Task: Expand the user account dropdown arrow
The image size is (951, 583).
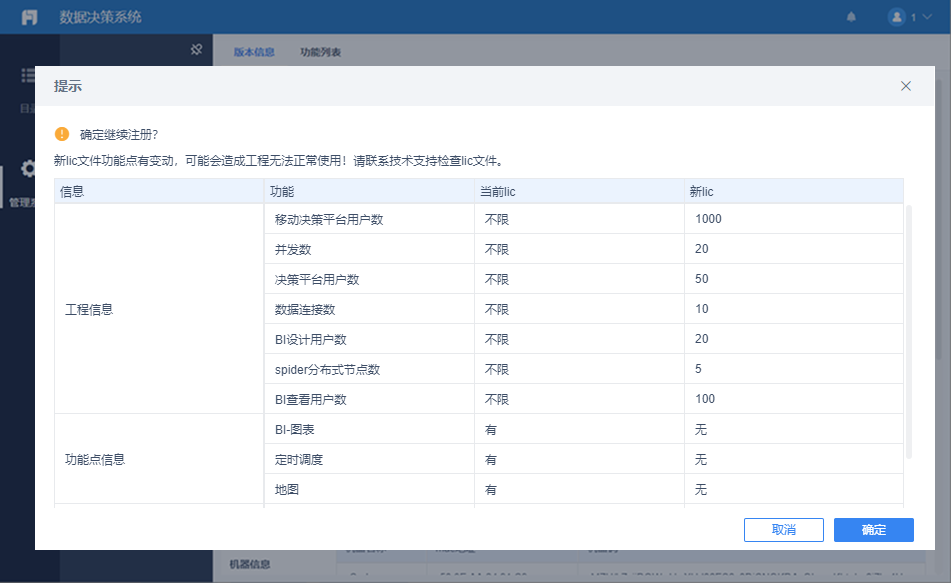Action: click(x=927, y=17)
